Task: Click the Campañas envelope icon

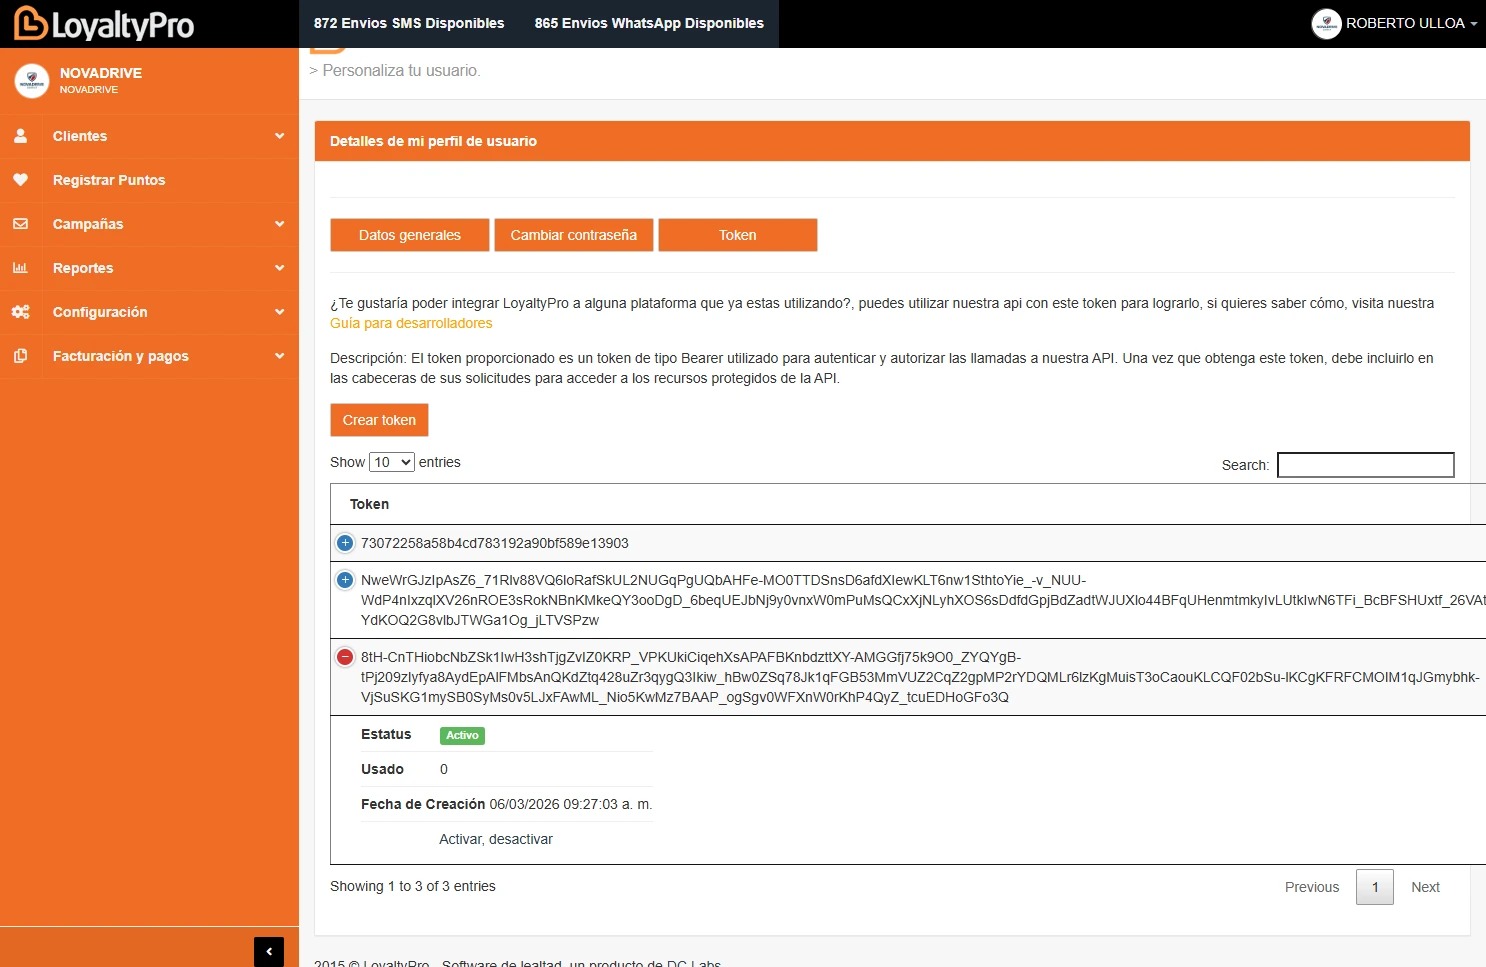Action: click(x=20, y=224)
